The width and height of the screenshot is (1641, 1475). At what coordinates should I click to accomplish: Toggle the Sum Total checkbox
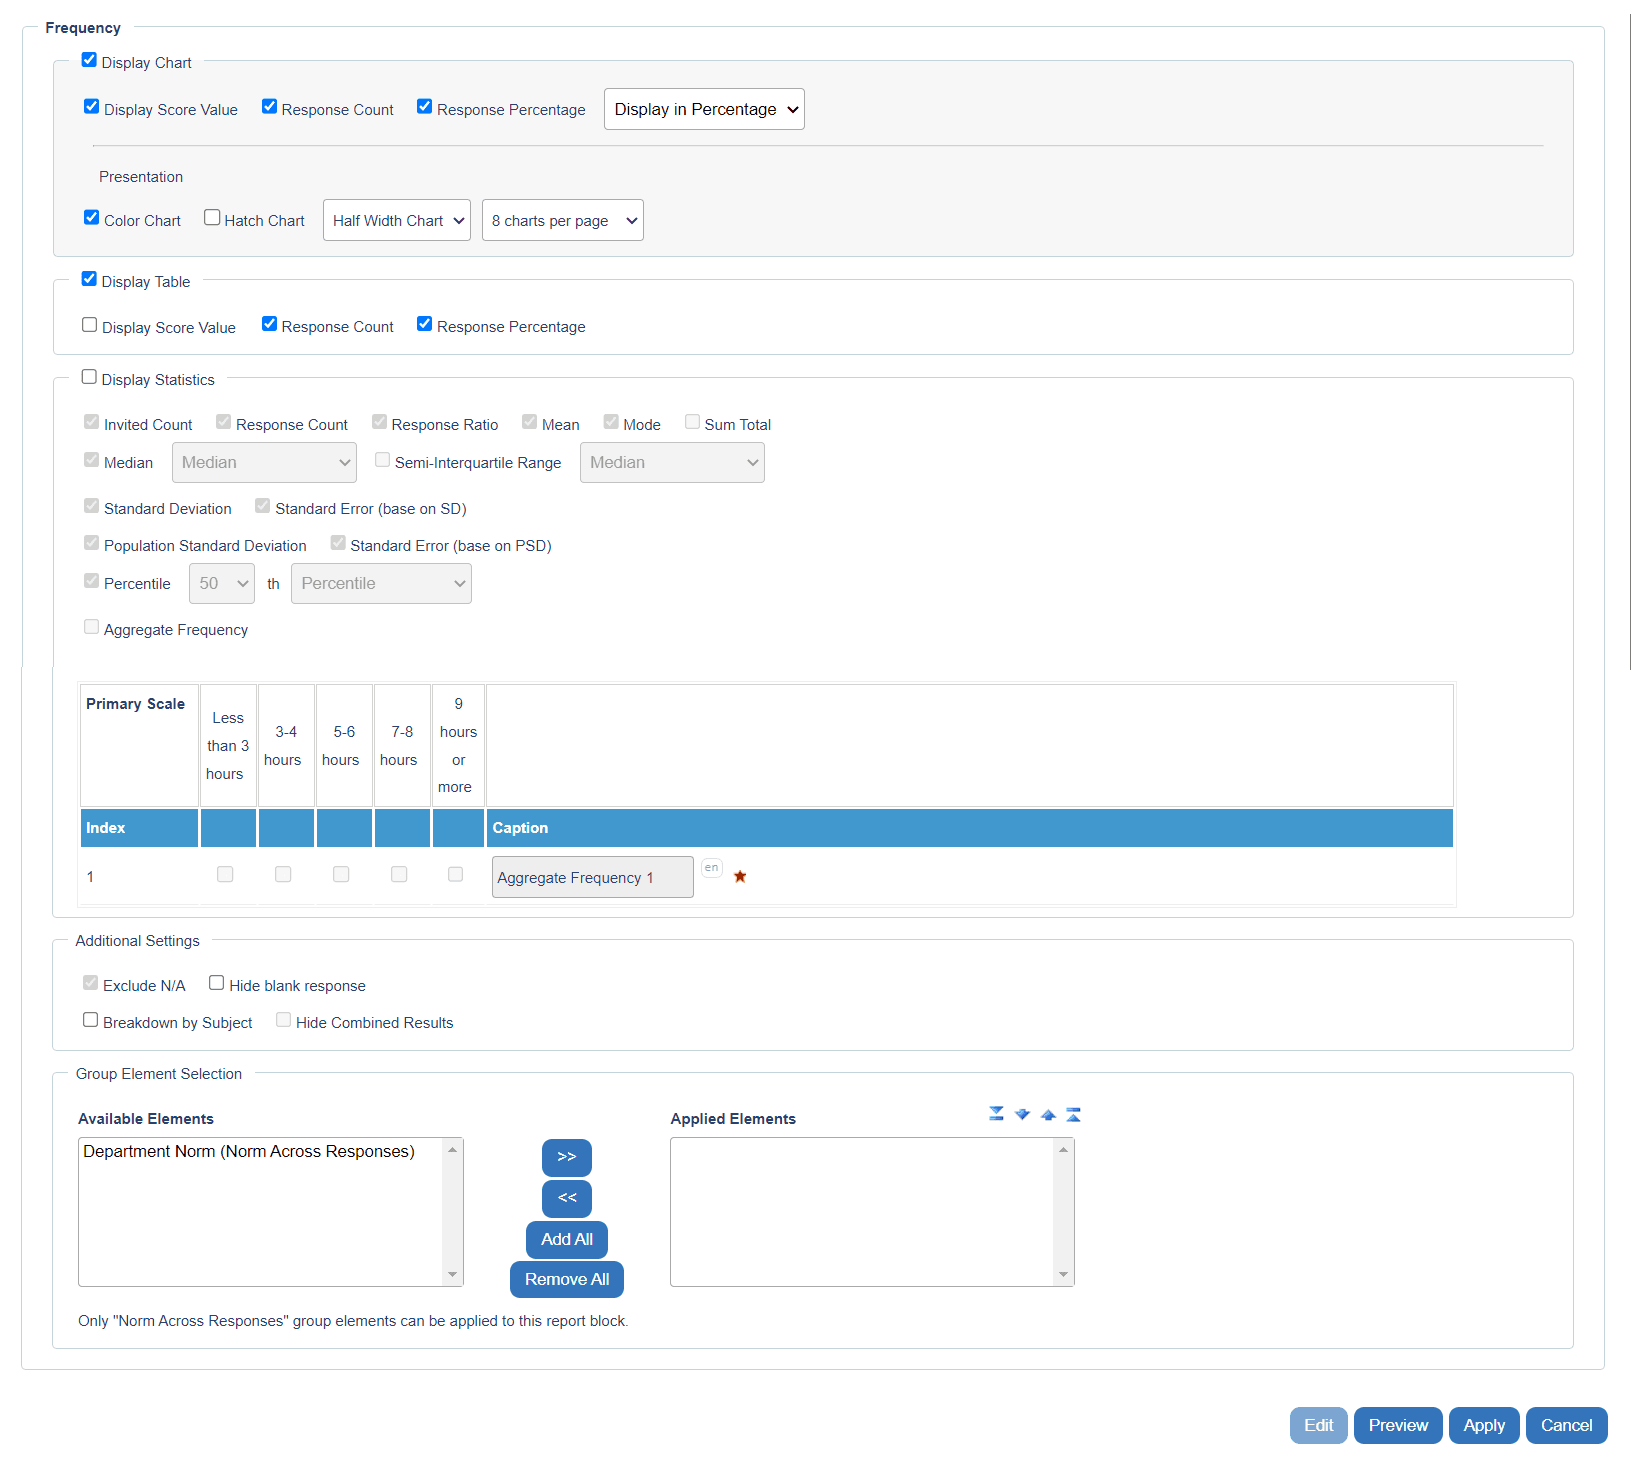tap(692, 422)
